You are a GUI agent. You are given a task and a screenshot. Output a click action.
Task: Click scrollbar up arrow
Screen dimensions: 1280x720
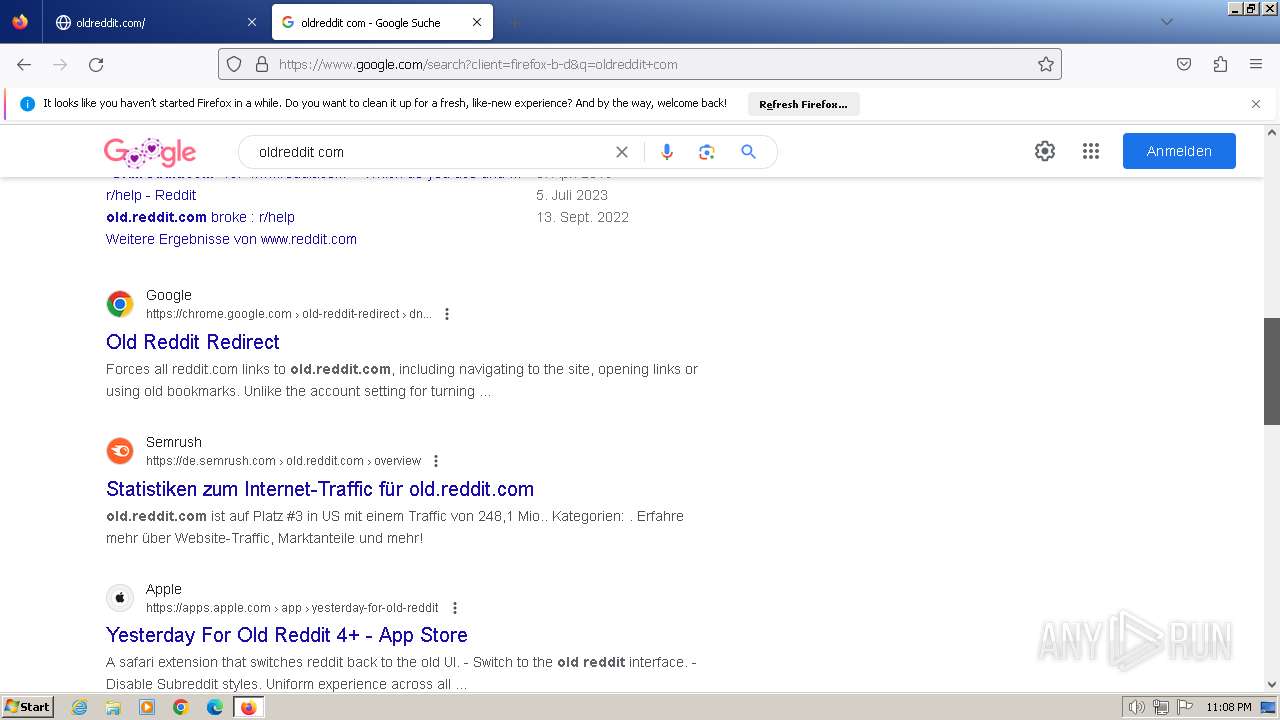[x=1272, y=132]
